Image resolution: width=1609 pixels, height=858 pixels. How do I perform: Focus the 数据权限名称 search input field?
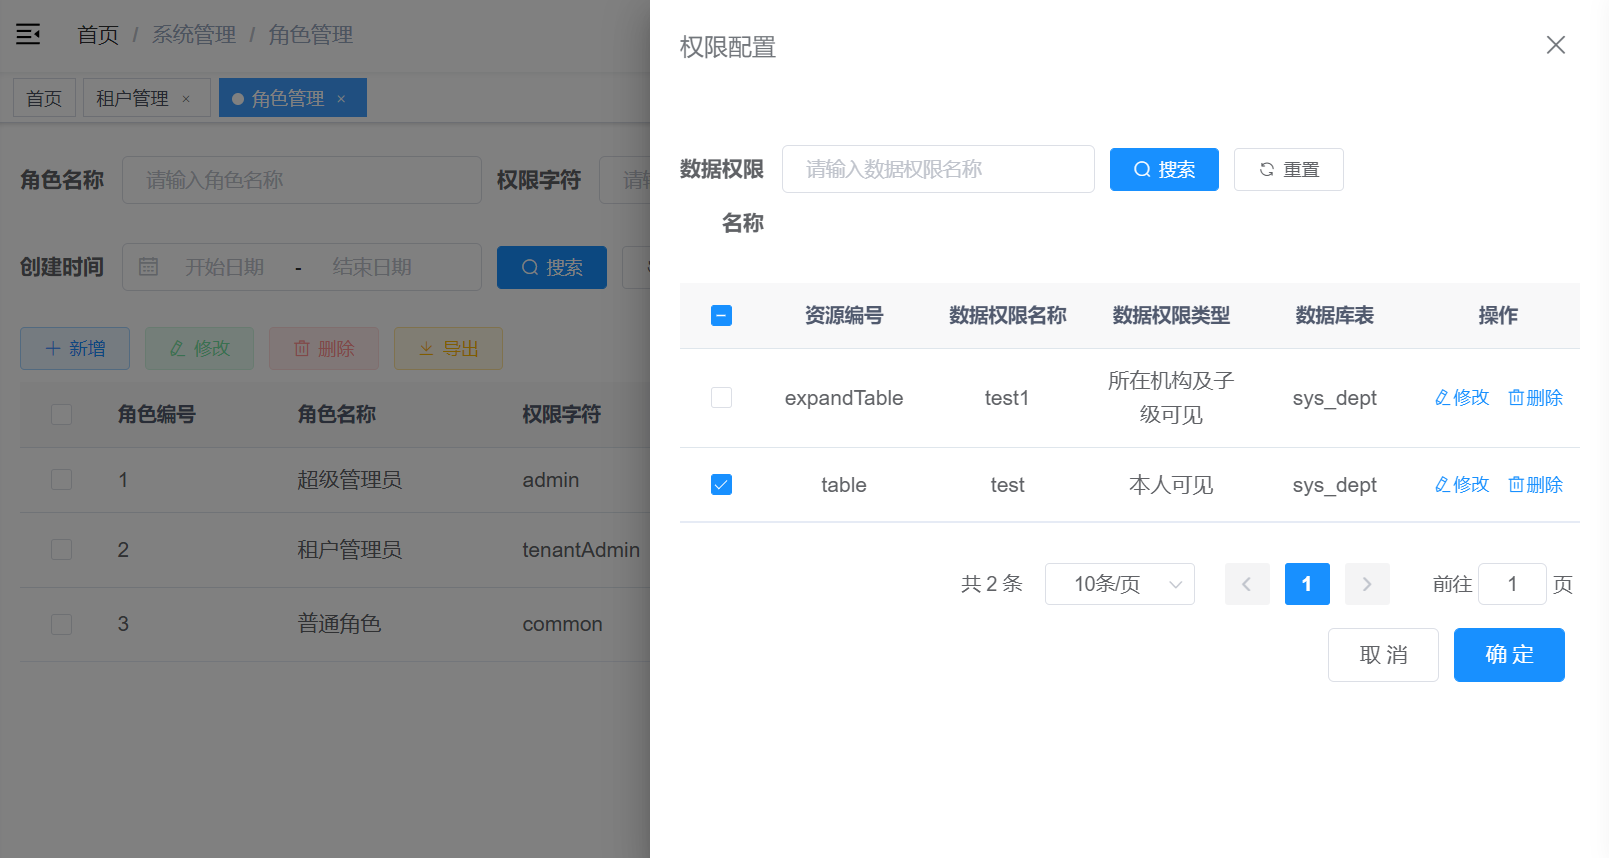coord(938,169)
